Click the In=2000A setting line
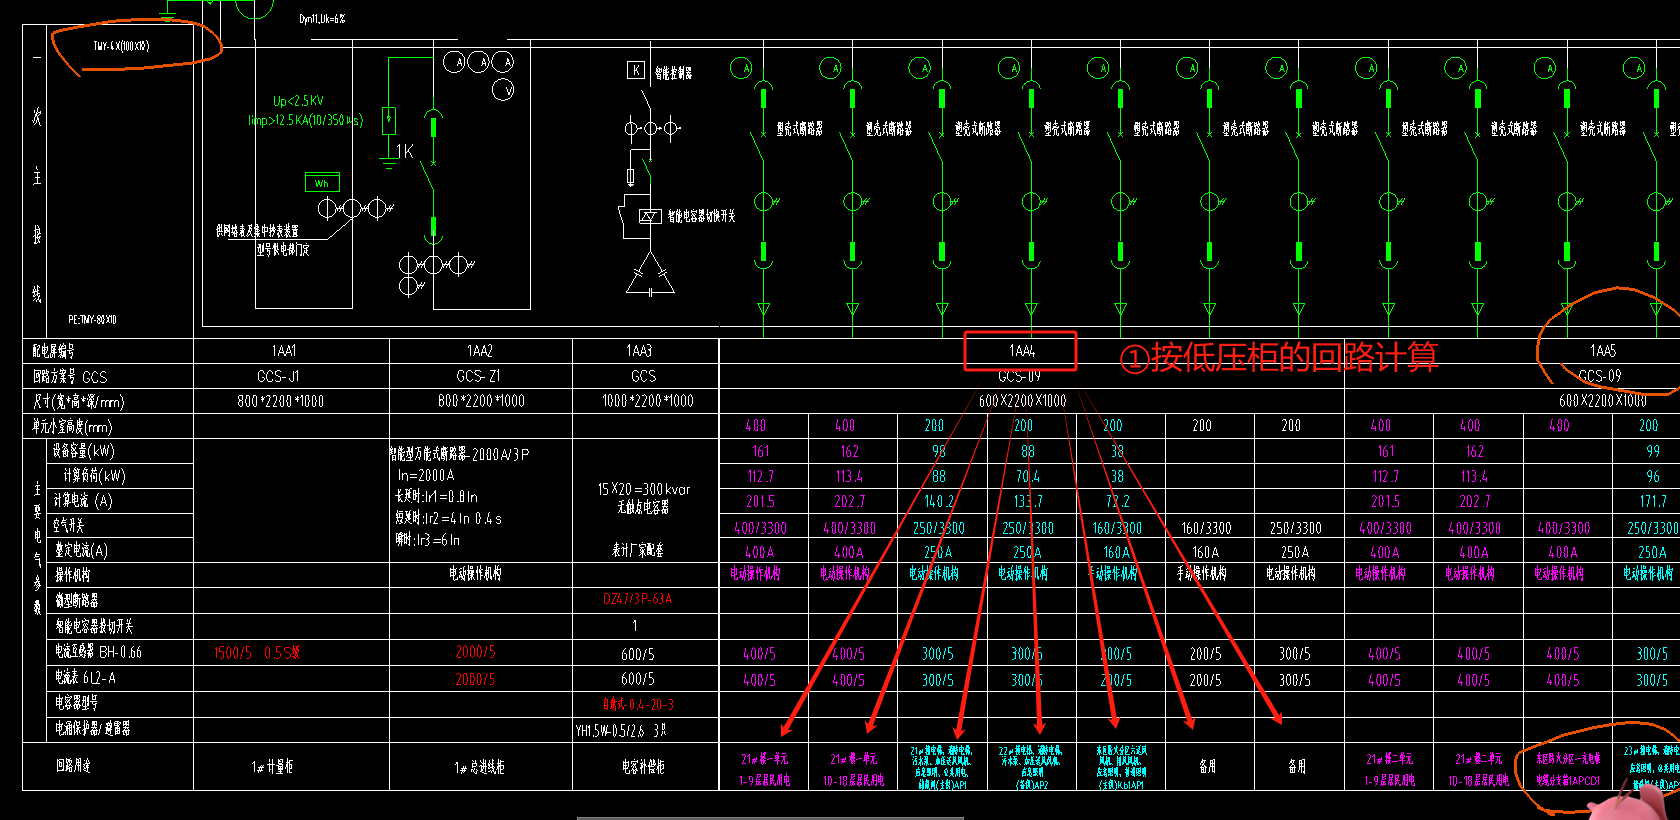Viewport: 1680px width, 820px height. (x=426, y=476)
